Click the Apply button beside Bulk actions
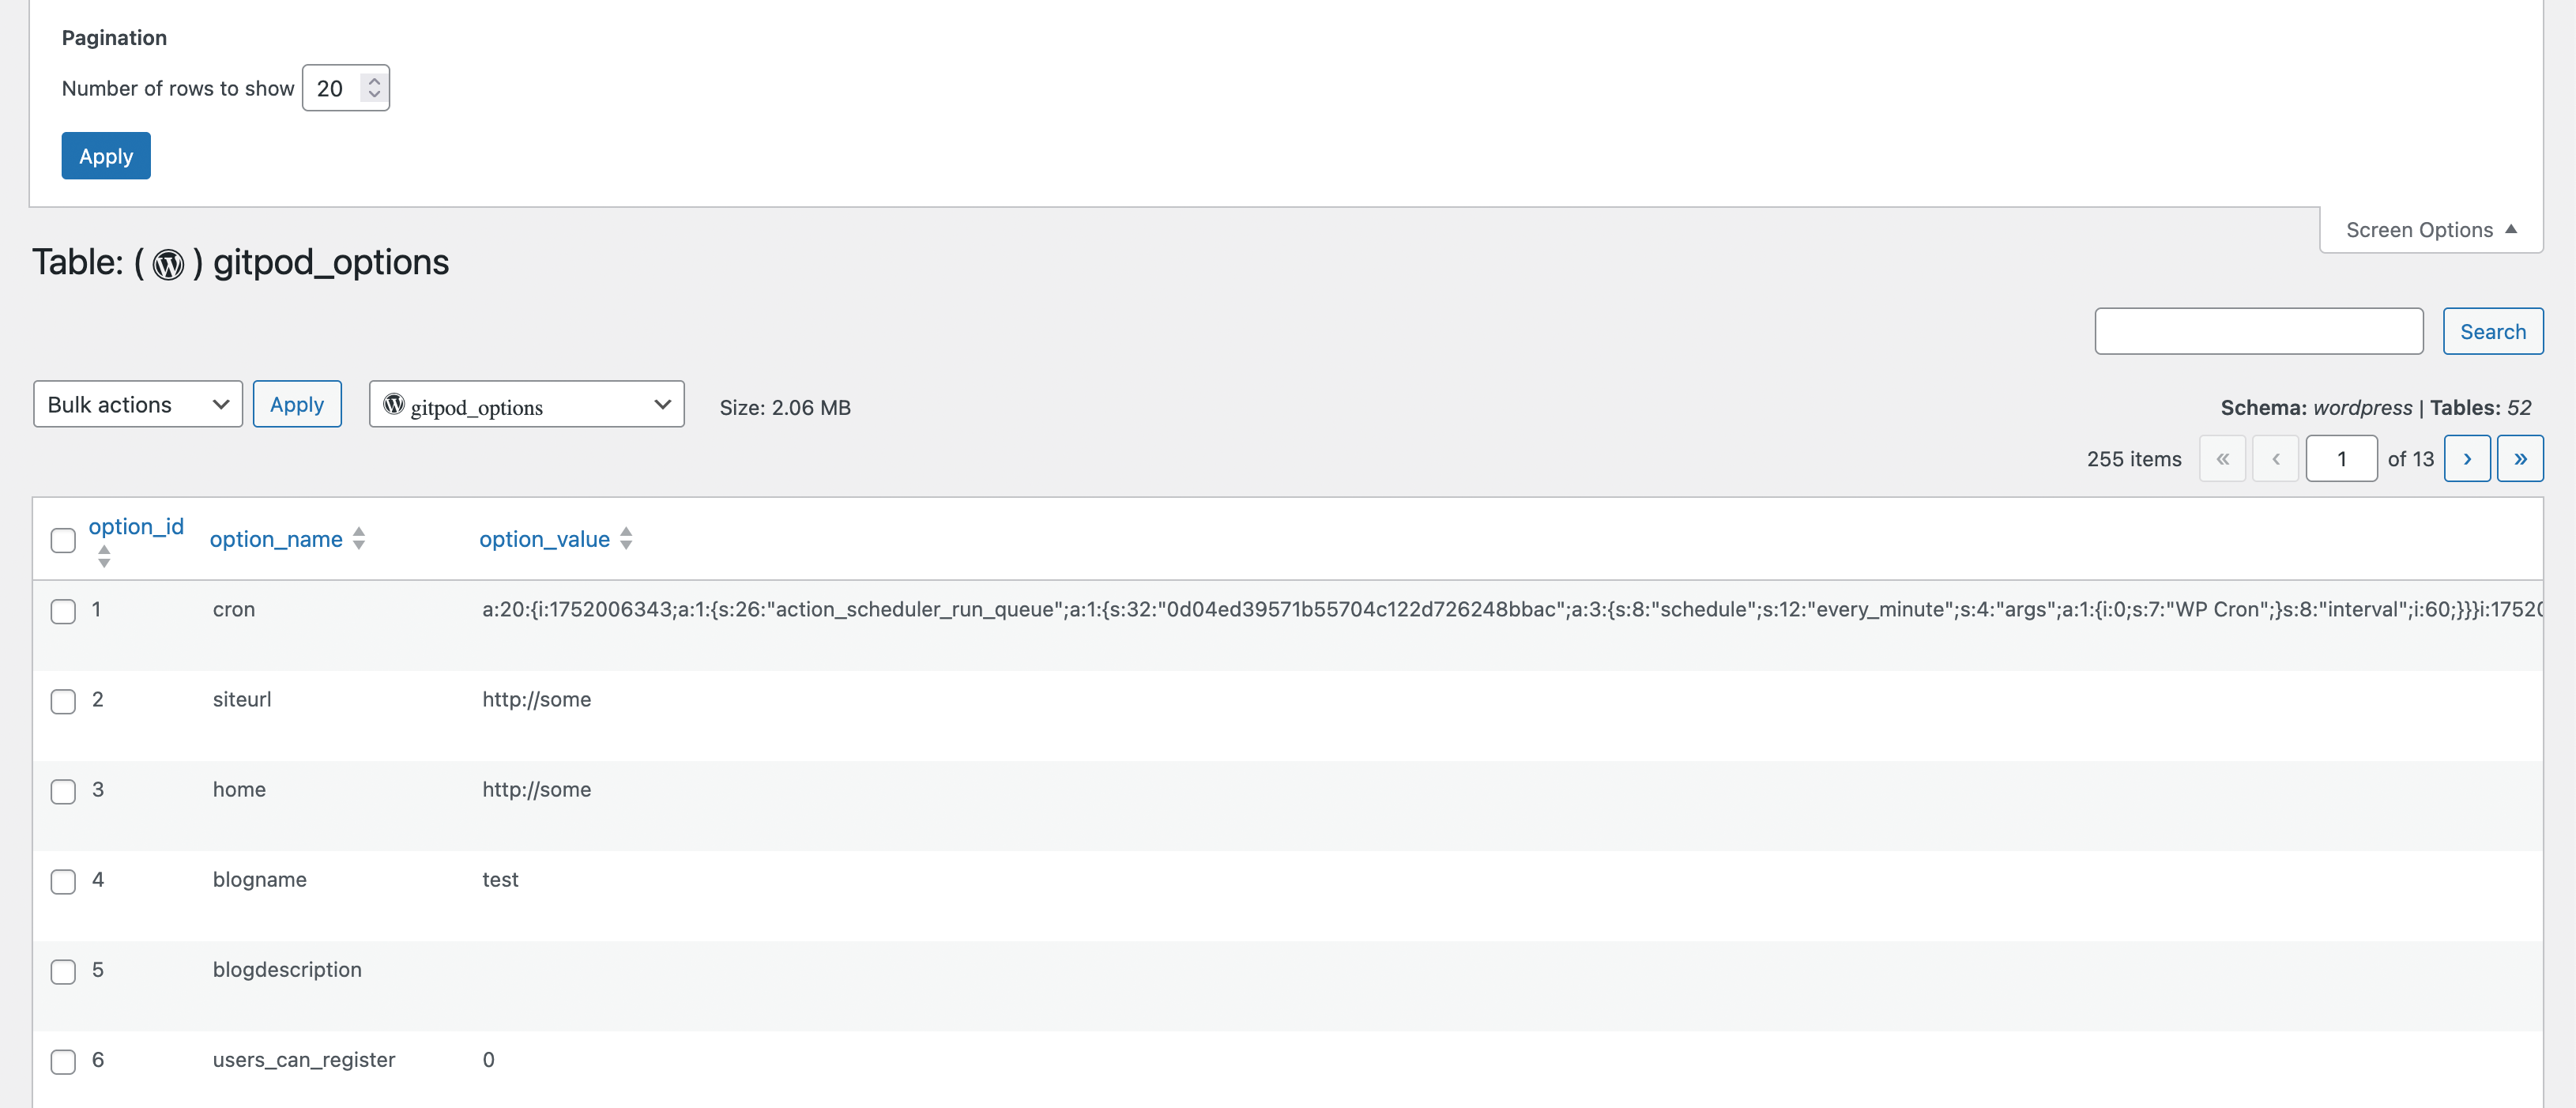 [x=297, y=404]
